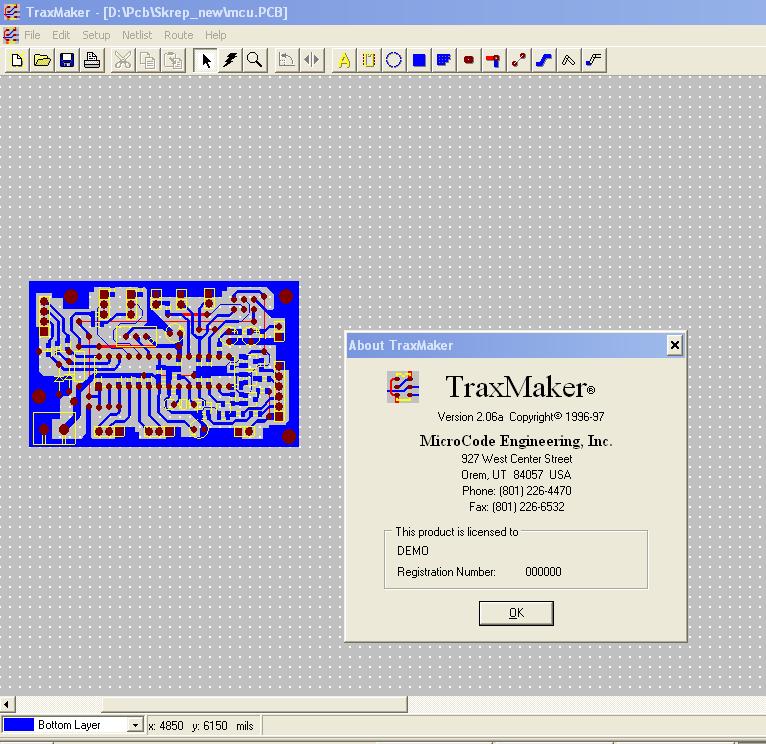The width and height of the screenshot is (766, 744).
Task: Select the Zoom magnifier tool
Action: [x=255, y=60]
